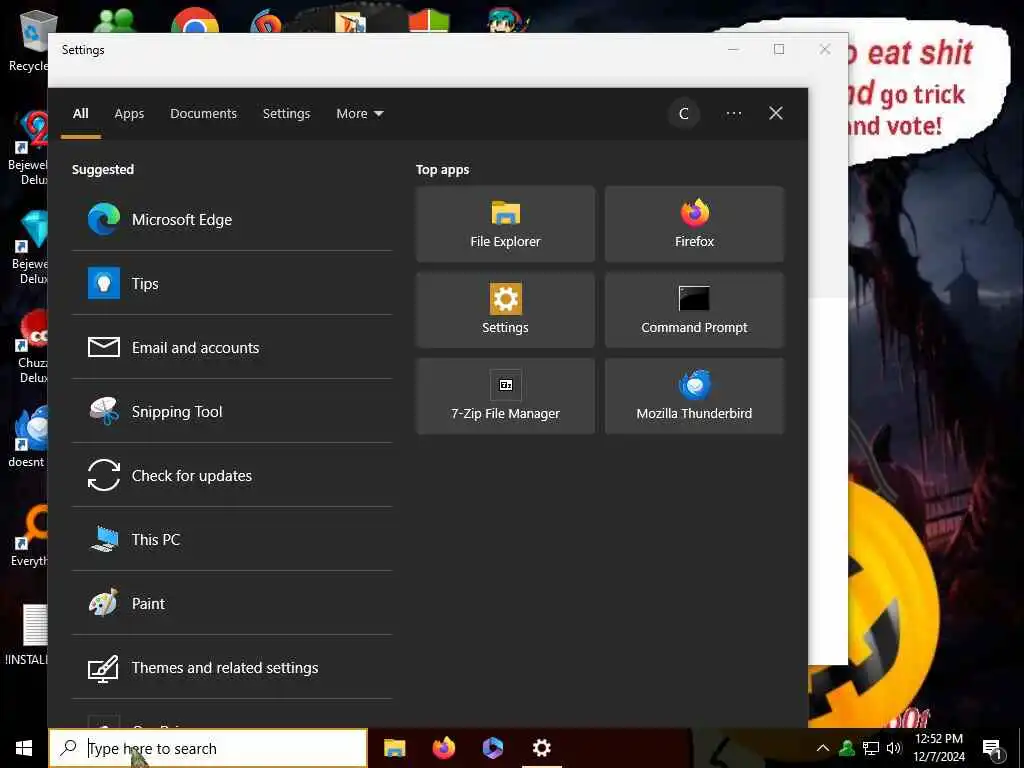Select the Chuzzle Deluxe desktop shortcut

[x=30, y=347]
